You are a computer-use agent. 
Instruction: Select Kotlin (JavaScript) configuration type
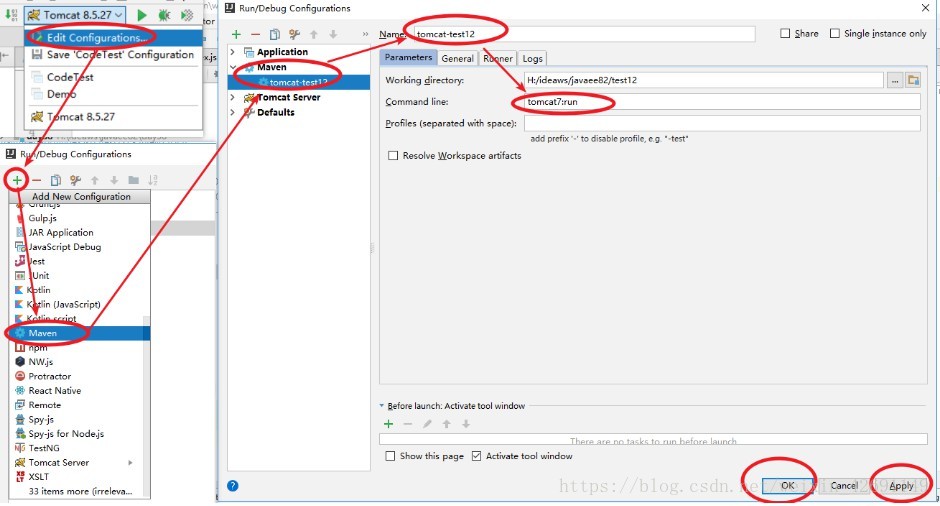tap(63, 305)
